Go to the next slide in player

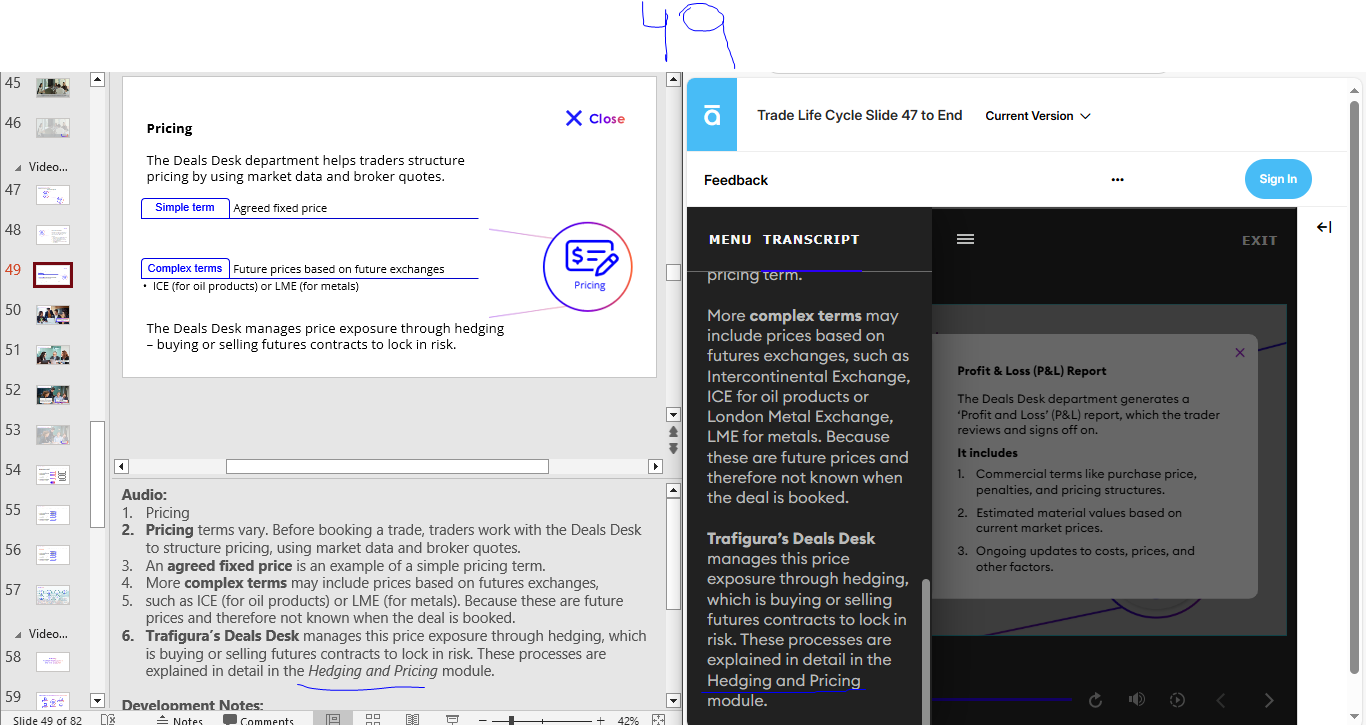(1269, 700)
